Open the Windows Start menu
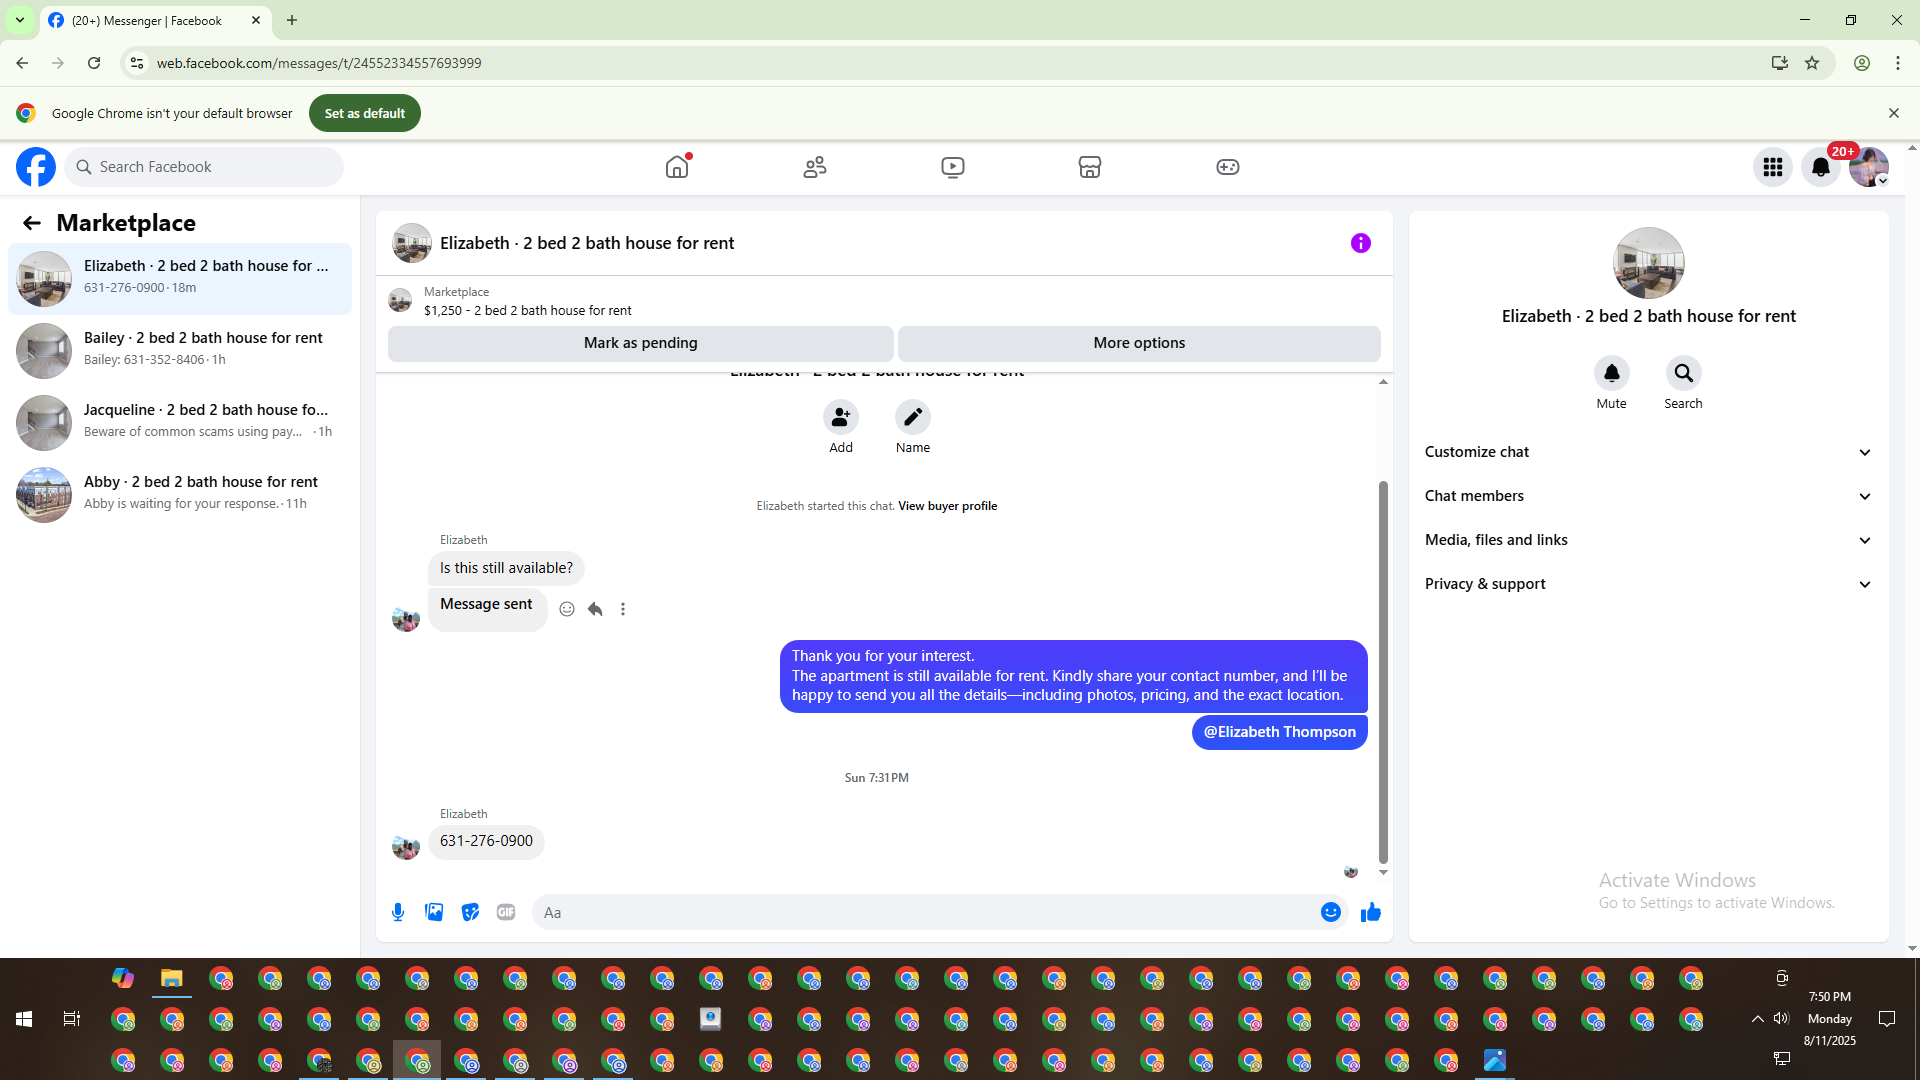This screenshot has height=1080, width=1920. [x=24, y=1019]
